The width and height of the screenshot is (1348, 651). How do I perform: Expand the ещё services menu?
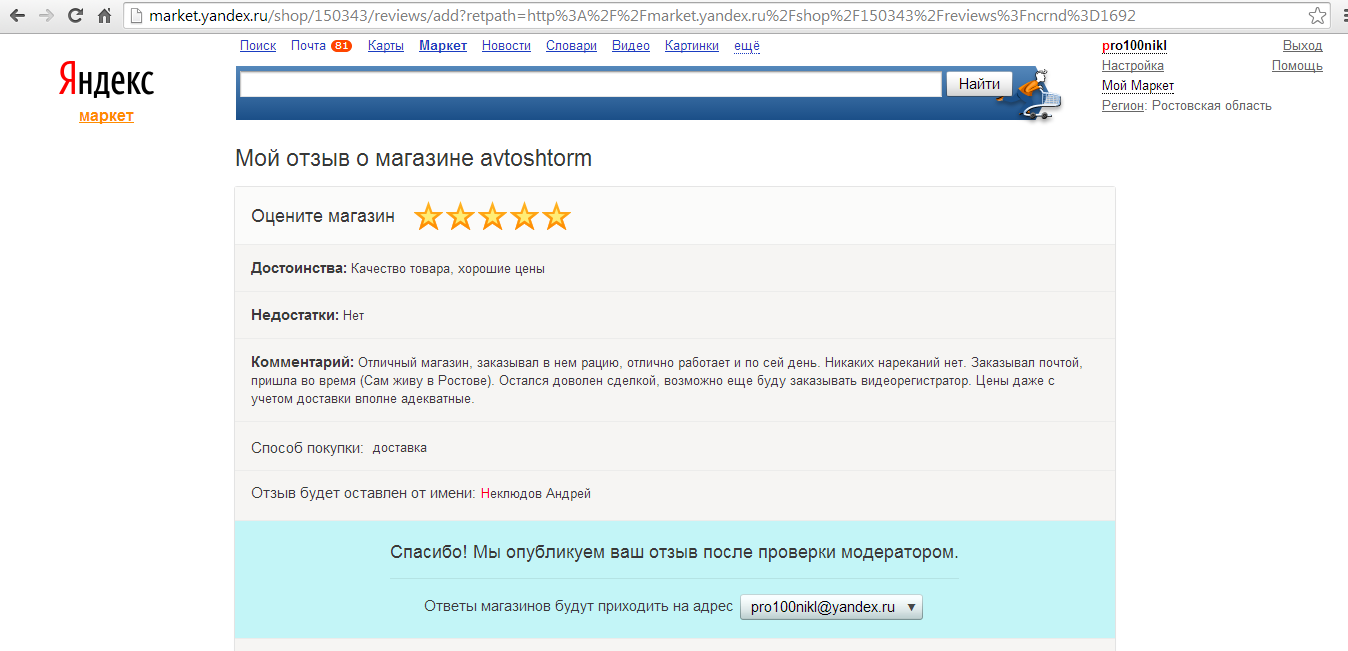click(747, 46)
